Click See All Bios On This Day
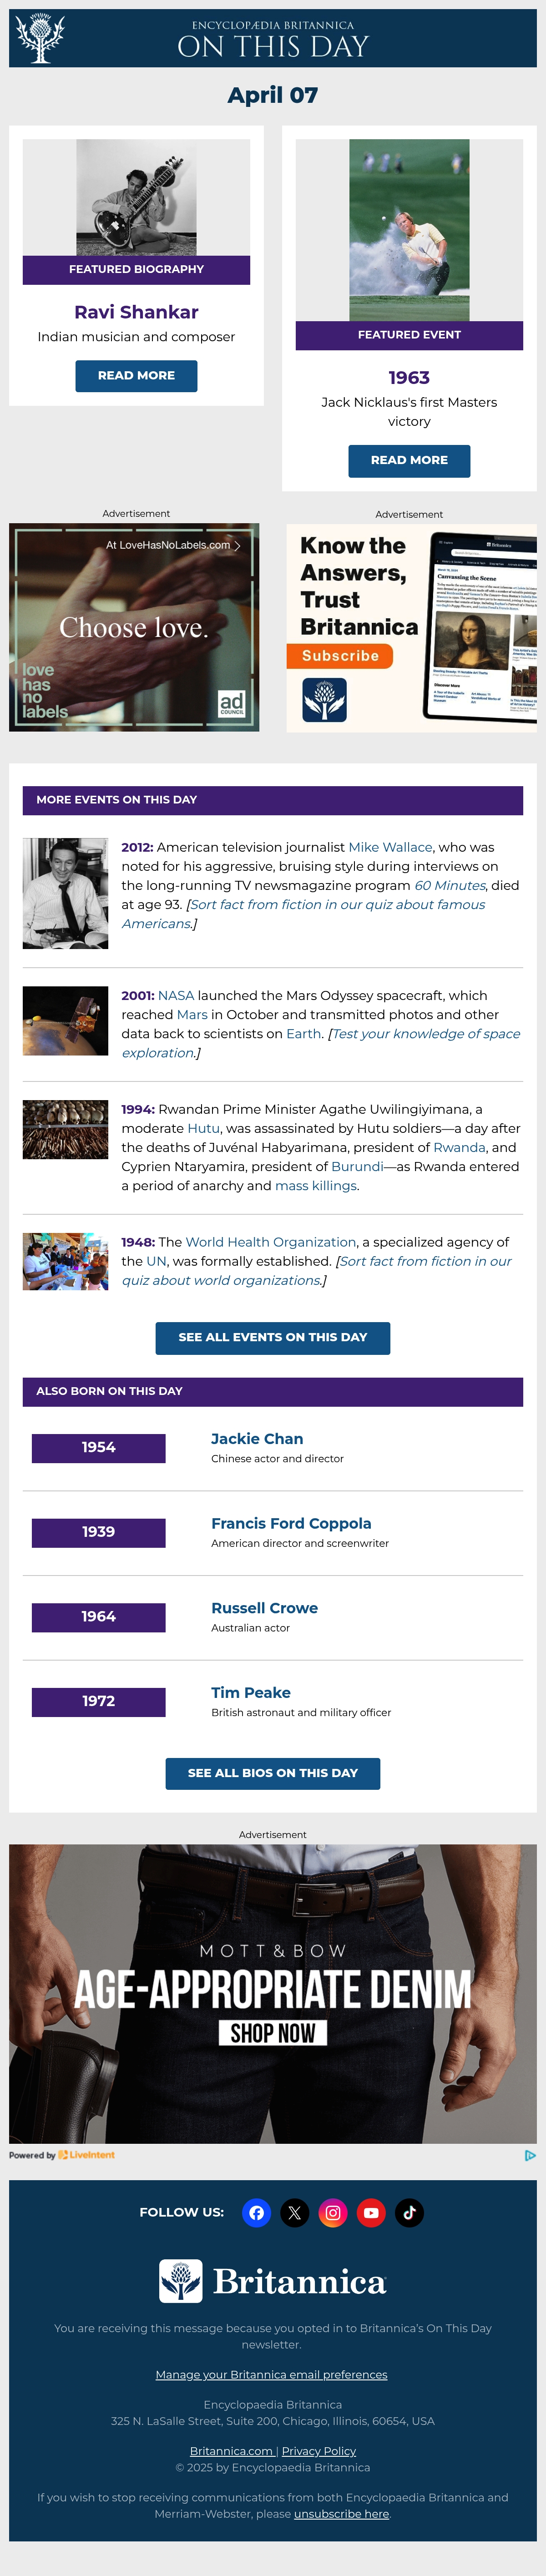 (273, 1773)
